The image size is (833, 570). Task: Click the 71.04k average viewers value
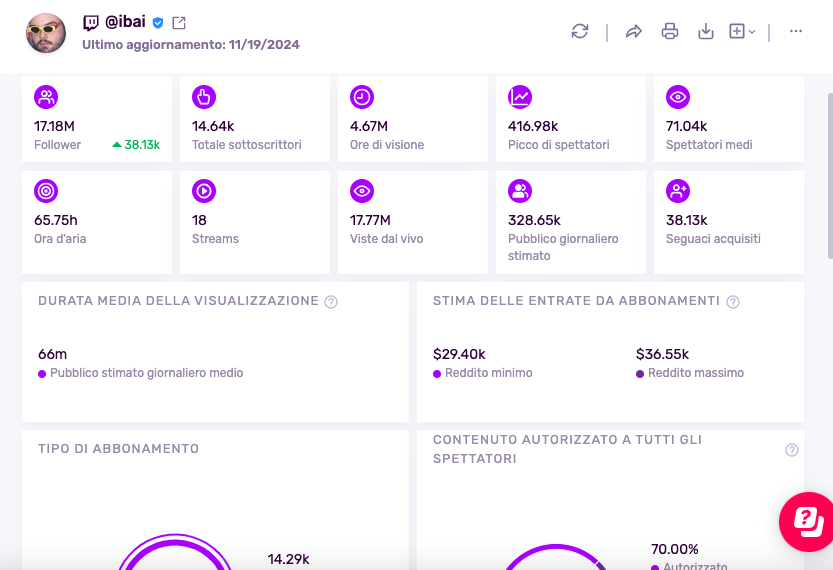(686, 126)
